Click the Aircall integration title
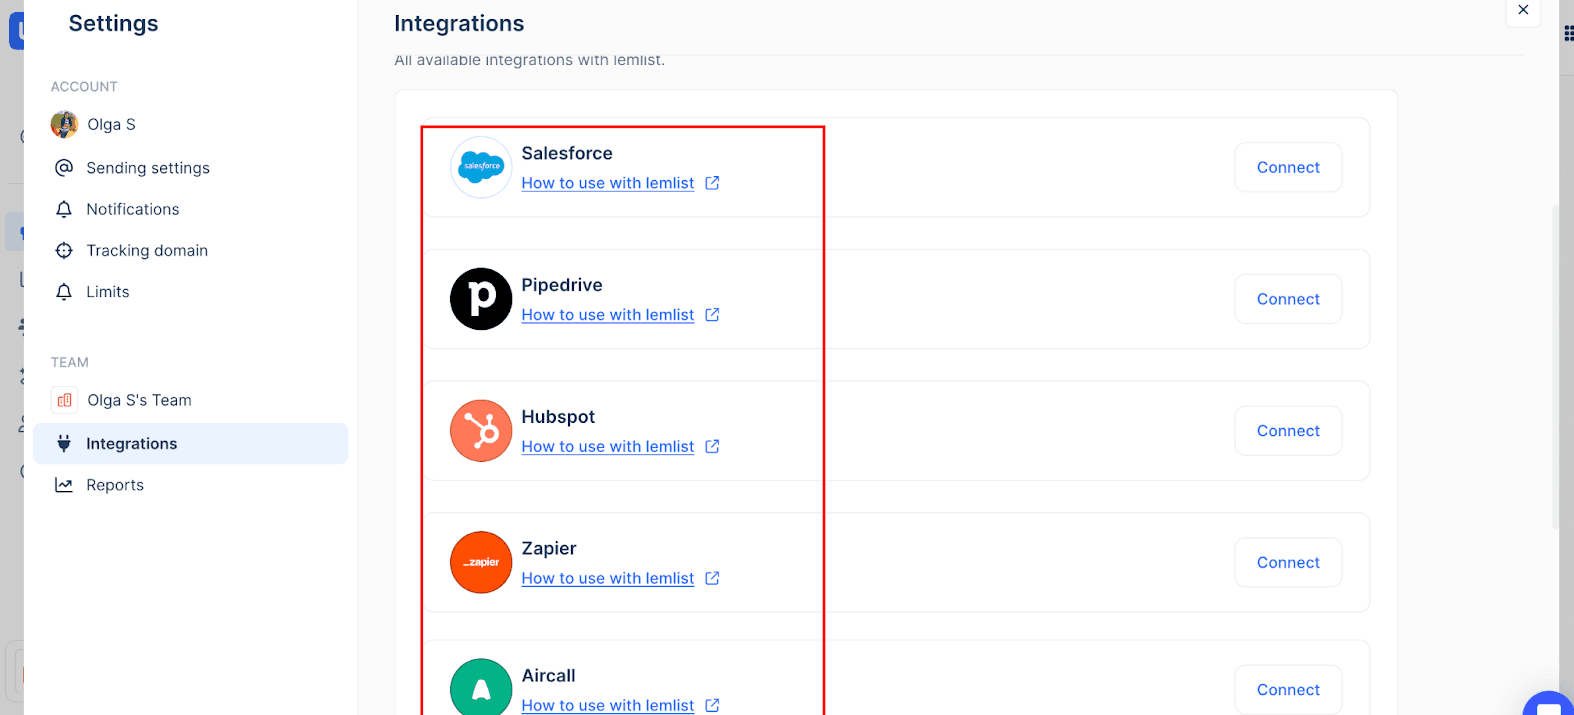1574x715 pixels. pos(549,676)
